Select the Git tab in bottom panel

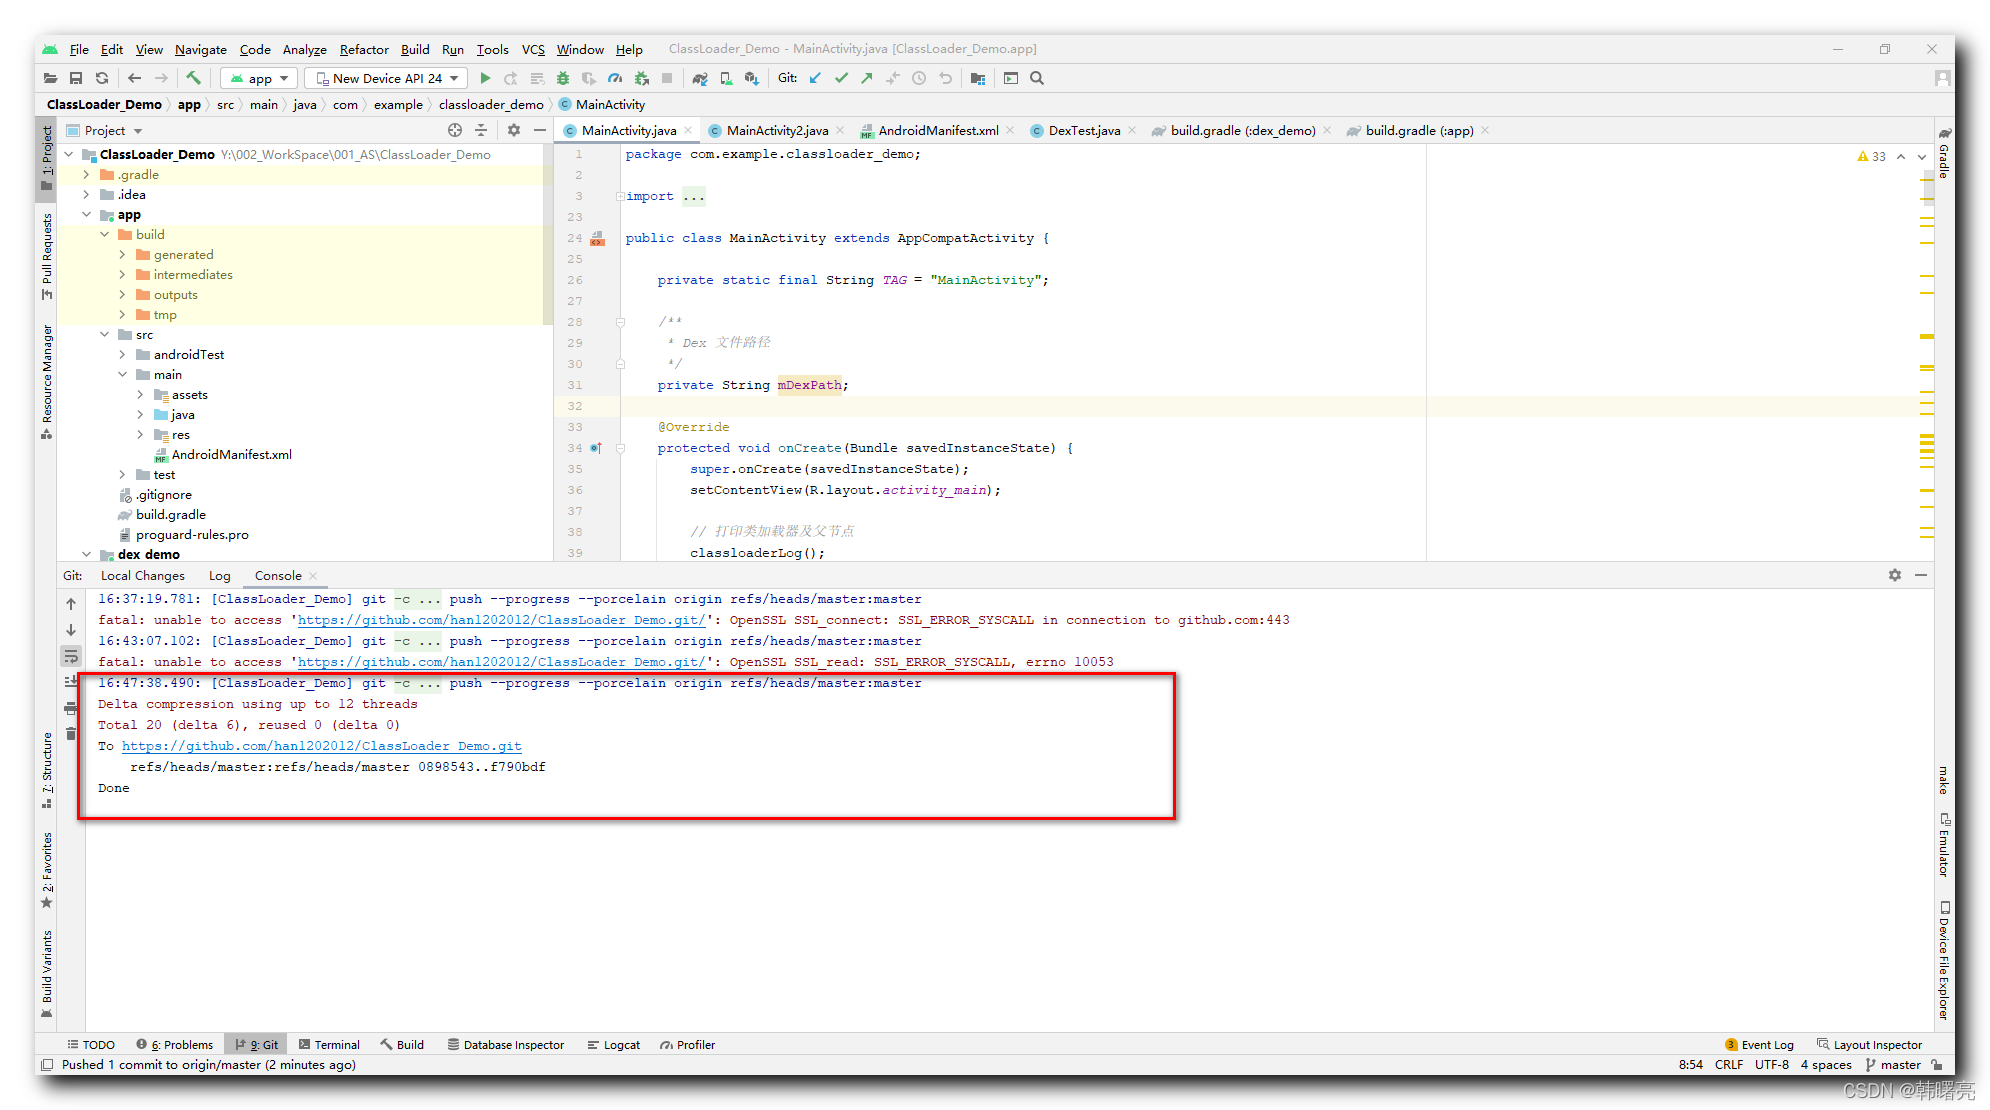tap(268, 1044)
